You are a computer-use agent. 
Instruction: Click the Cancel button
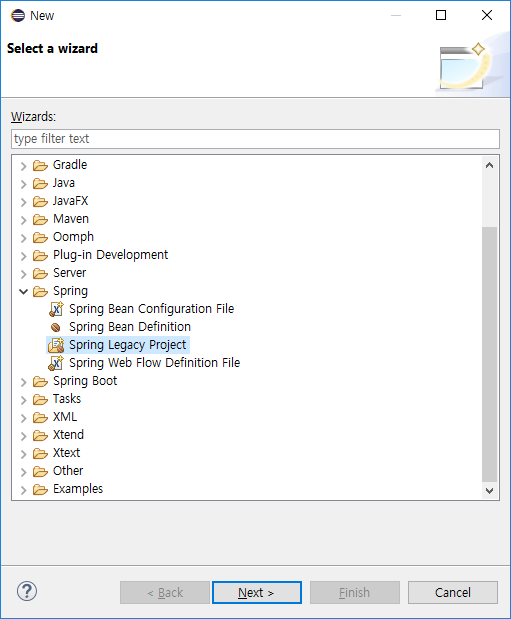point(453,592)
